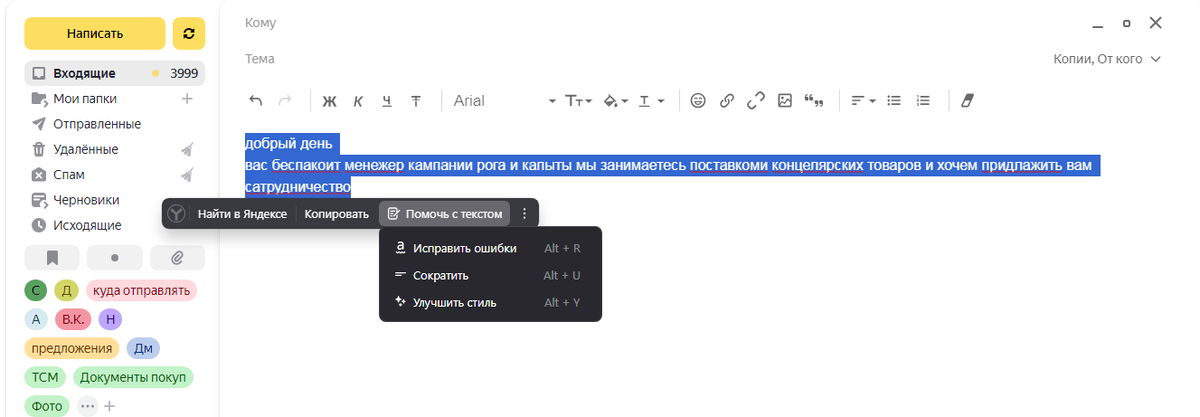Choose Копировать in selection popup
The height and width of the screenshot is (417, 1200).
pyautogui.click(x=337, y=214)
